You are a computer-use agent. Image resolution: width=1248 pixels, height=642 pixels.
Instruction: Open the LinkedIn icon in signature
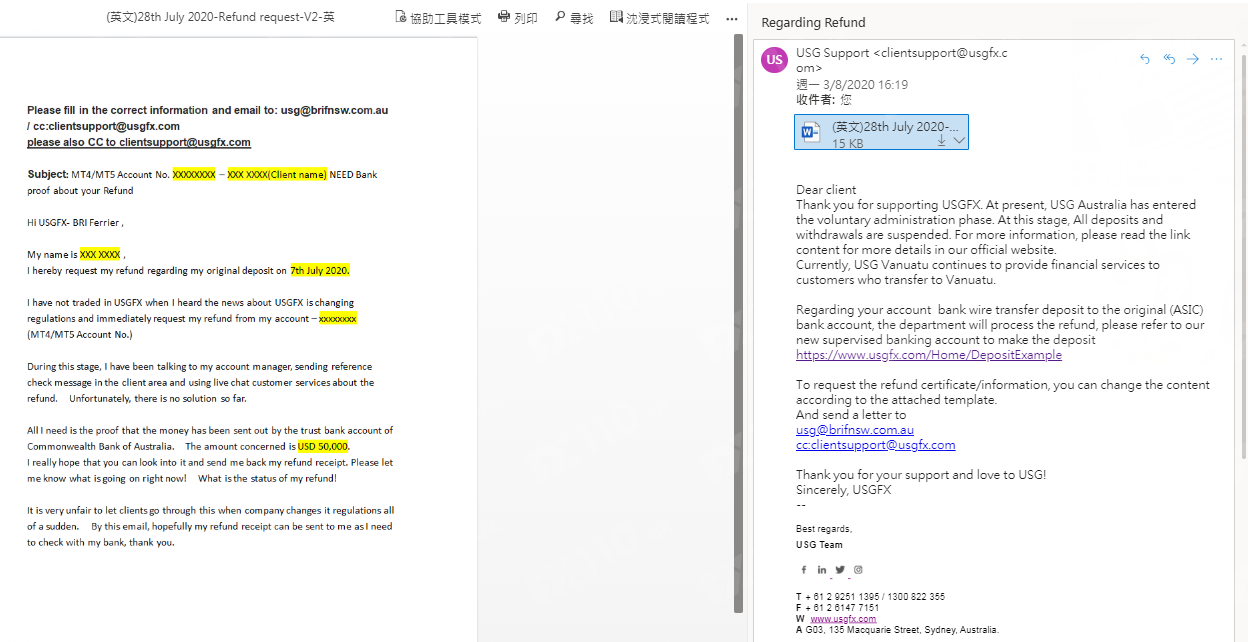[822, 570]
